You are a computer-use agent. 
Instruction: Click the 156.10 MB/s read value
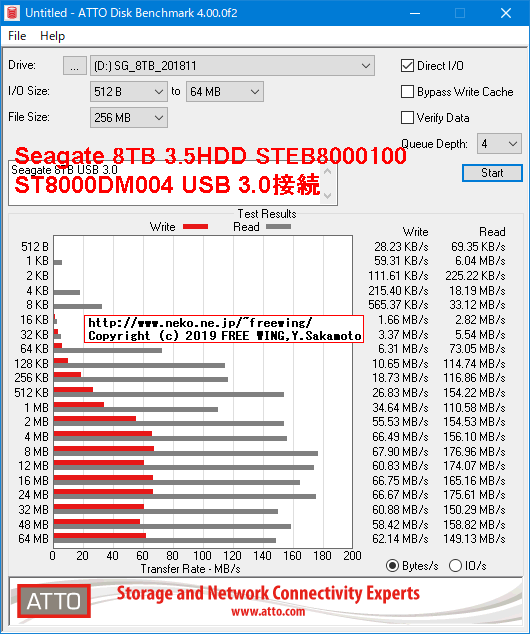tap(474, 437)
